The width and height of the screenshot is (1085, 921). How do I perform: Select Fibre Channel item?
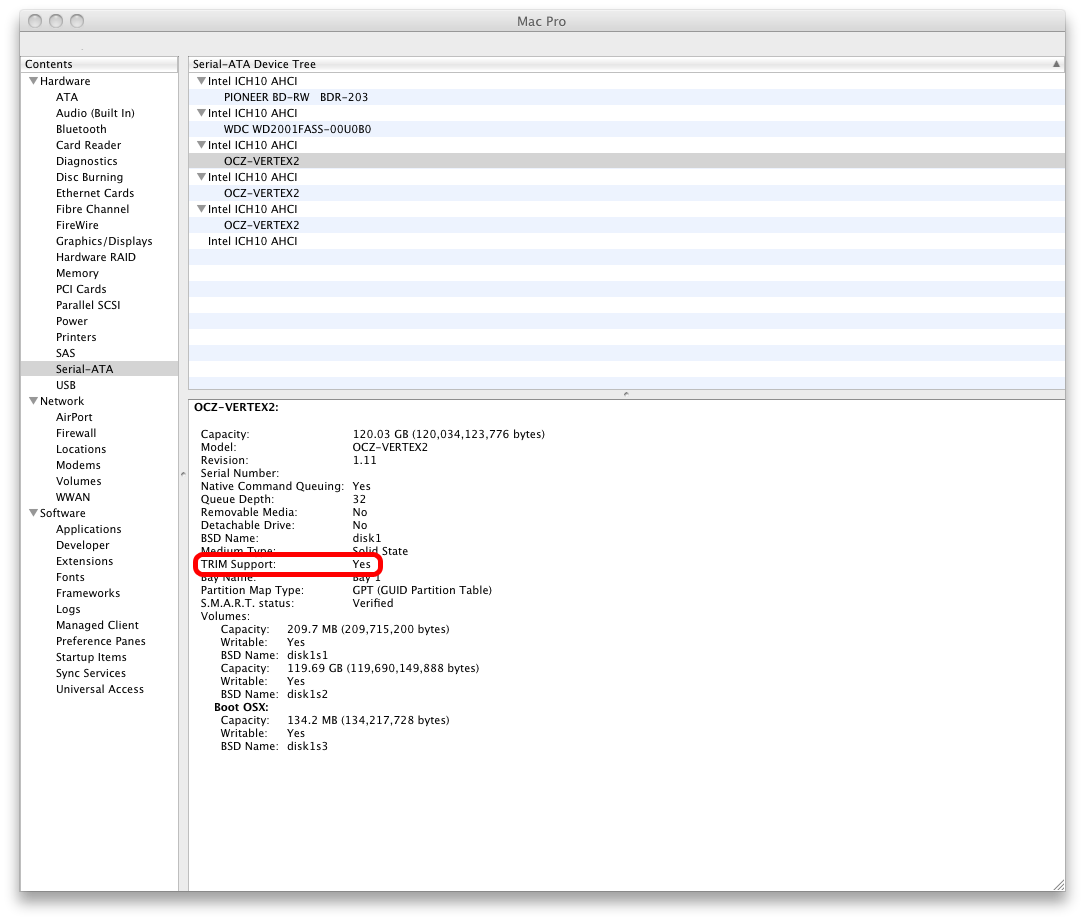93,208
